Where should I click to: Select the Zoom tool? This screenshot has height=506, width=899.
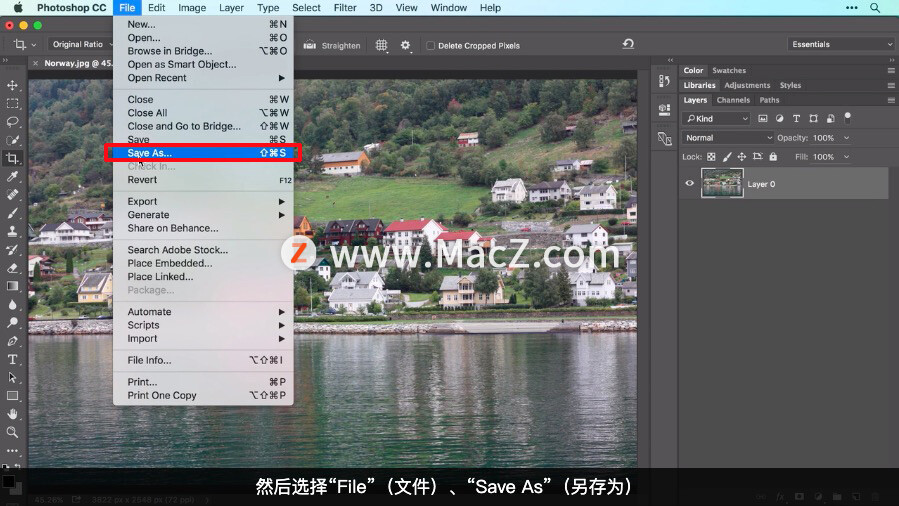tap(12, 432)
